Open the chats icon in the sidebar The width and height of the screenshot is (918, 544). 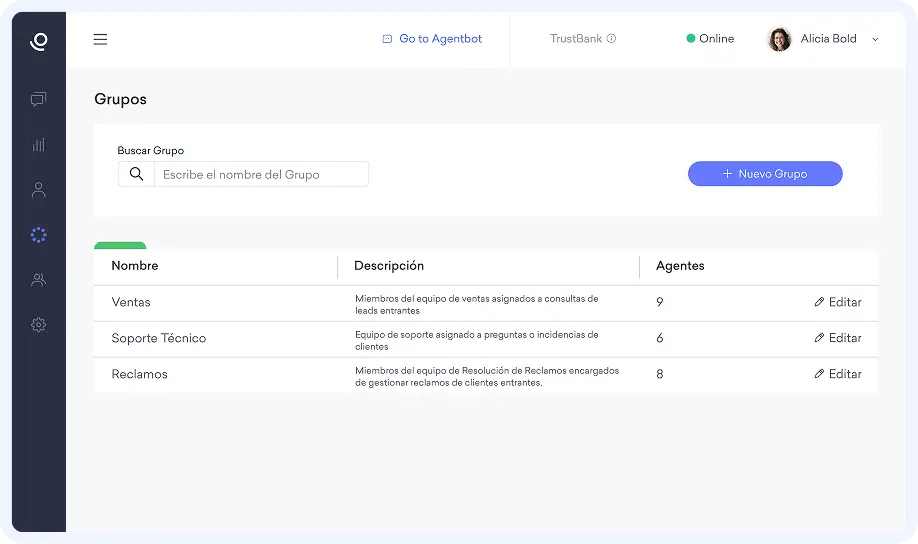coord(39,99)
